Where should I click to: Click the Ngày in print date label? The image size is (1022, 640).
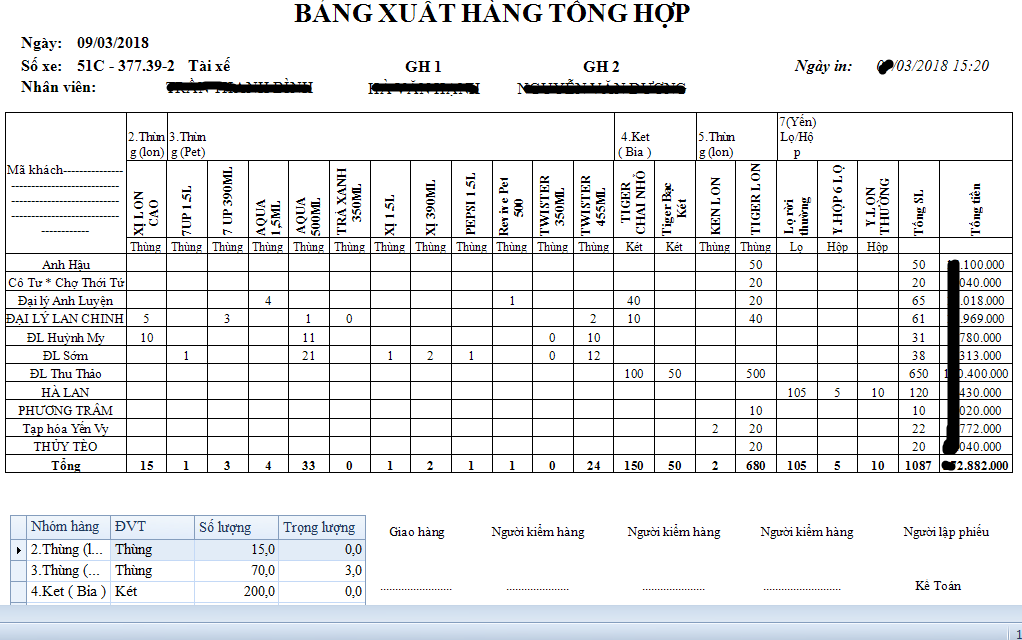point(823,66)
